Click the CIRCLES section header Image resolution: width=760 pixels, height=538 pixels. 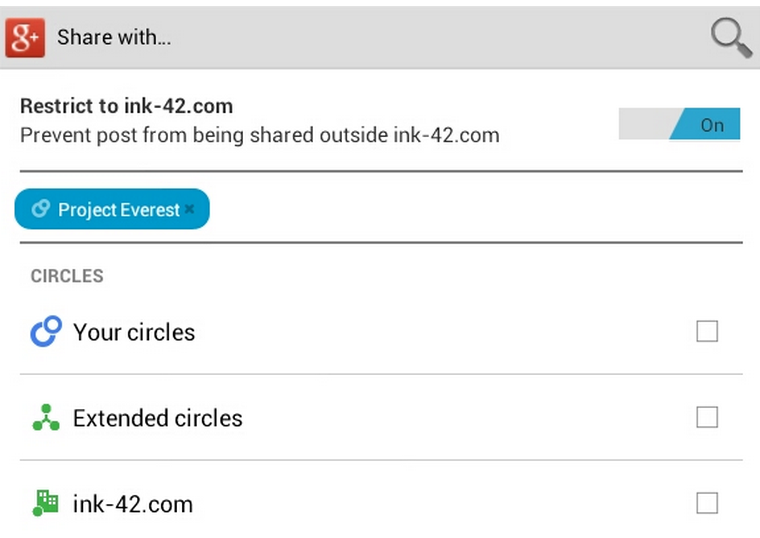click(67, 276)
